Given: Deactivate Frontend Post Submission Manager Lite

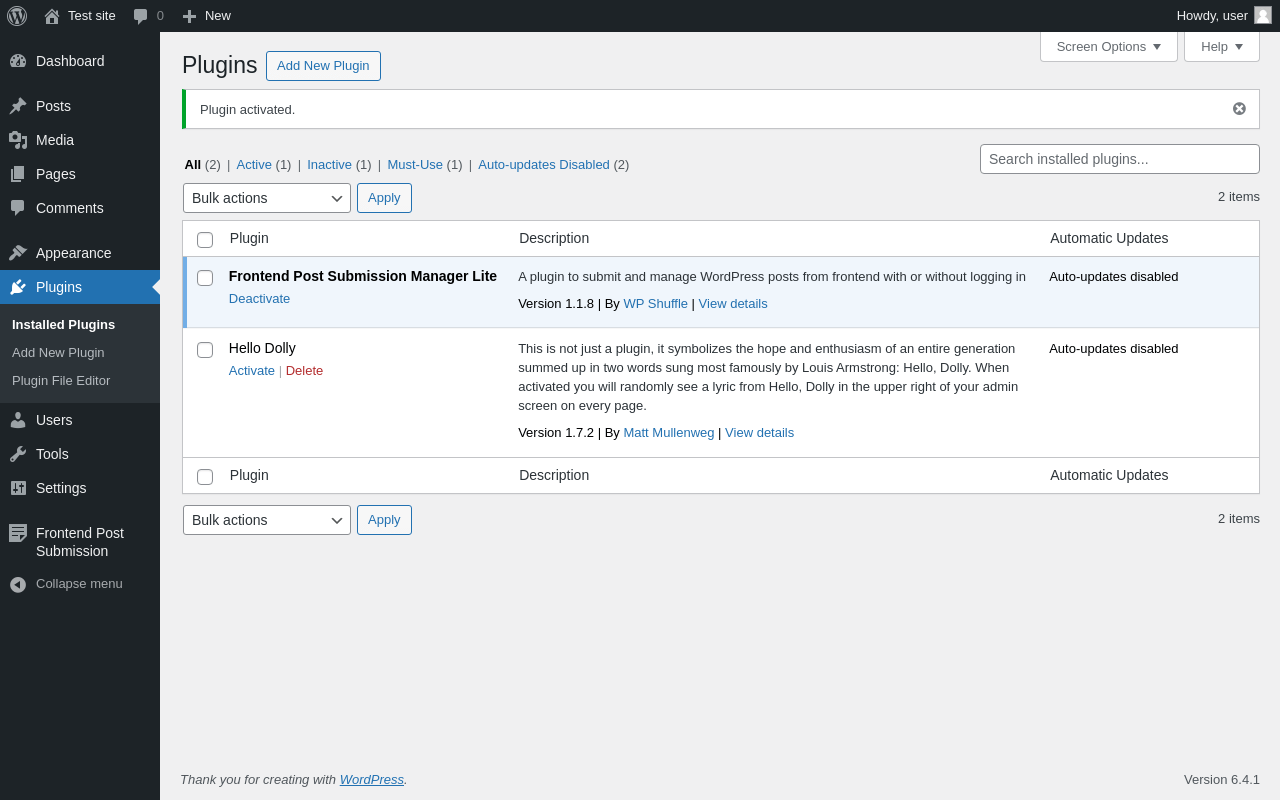Looking at the screenshot, I should point(259,299).
